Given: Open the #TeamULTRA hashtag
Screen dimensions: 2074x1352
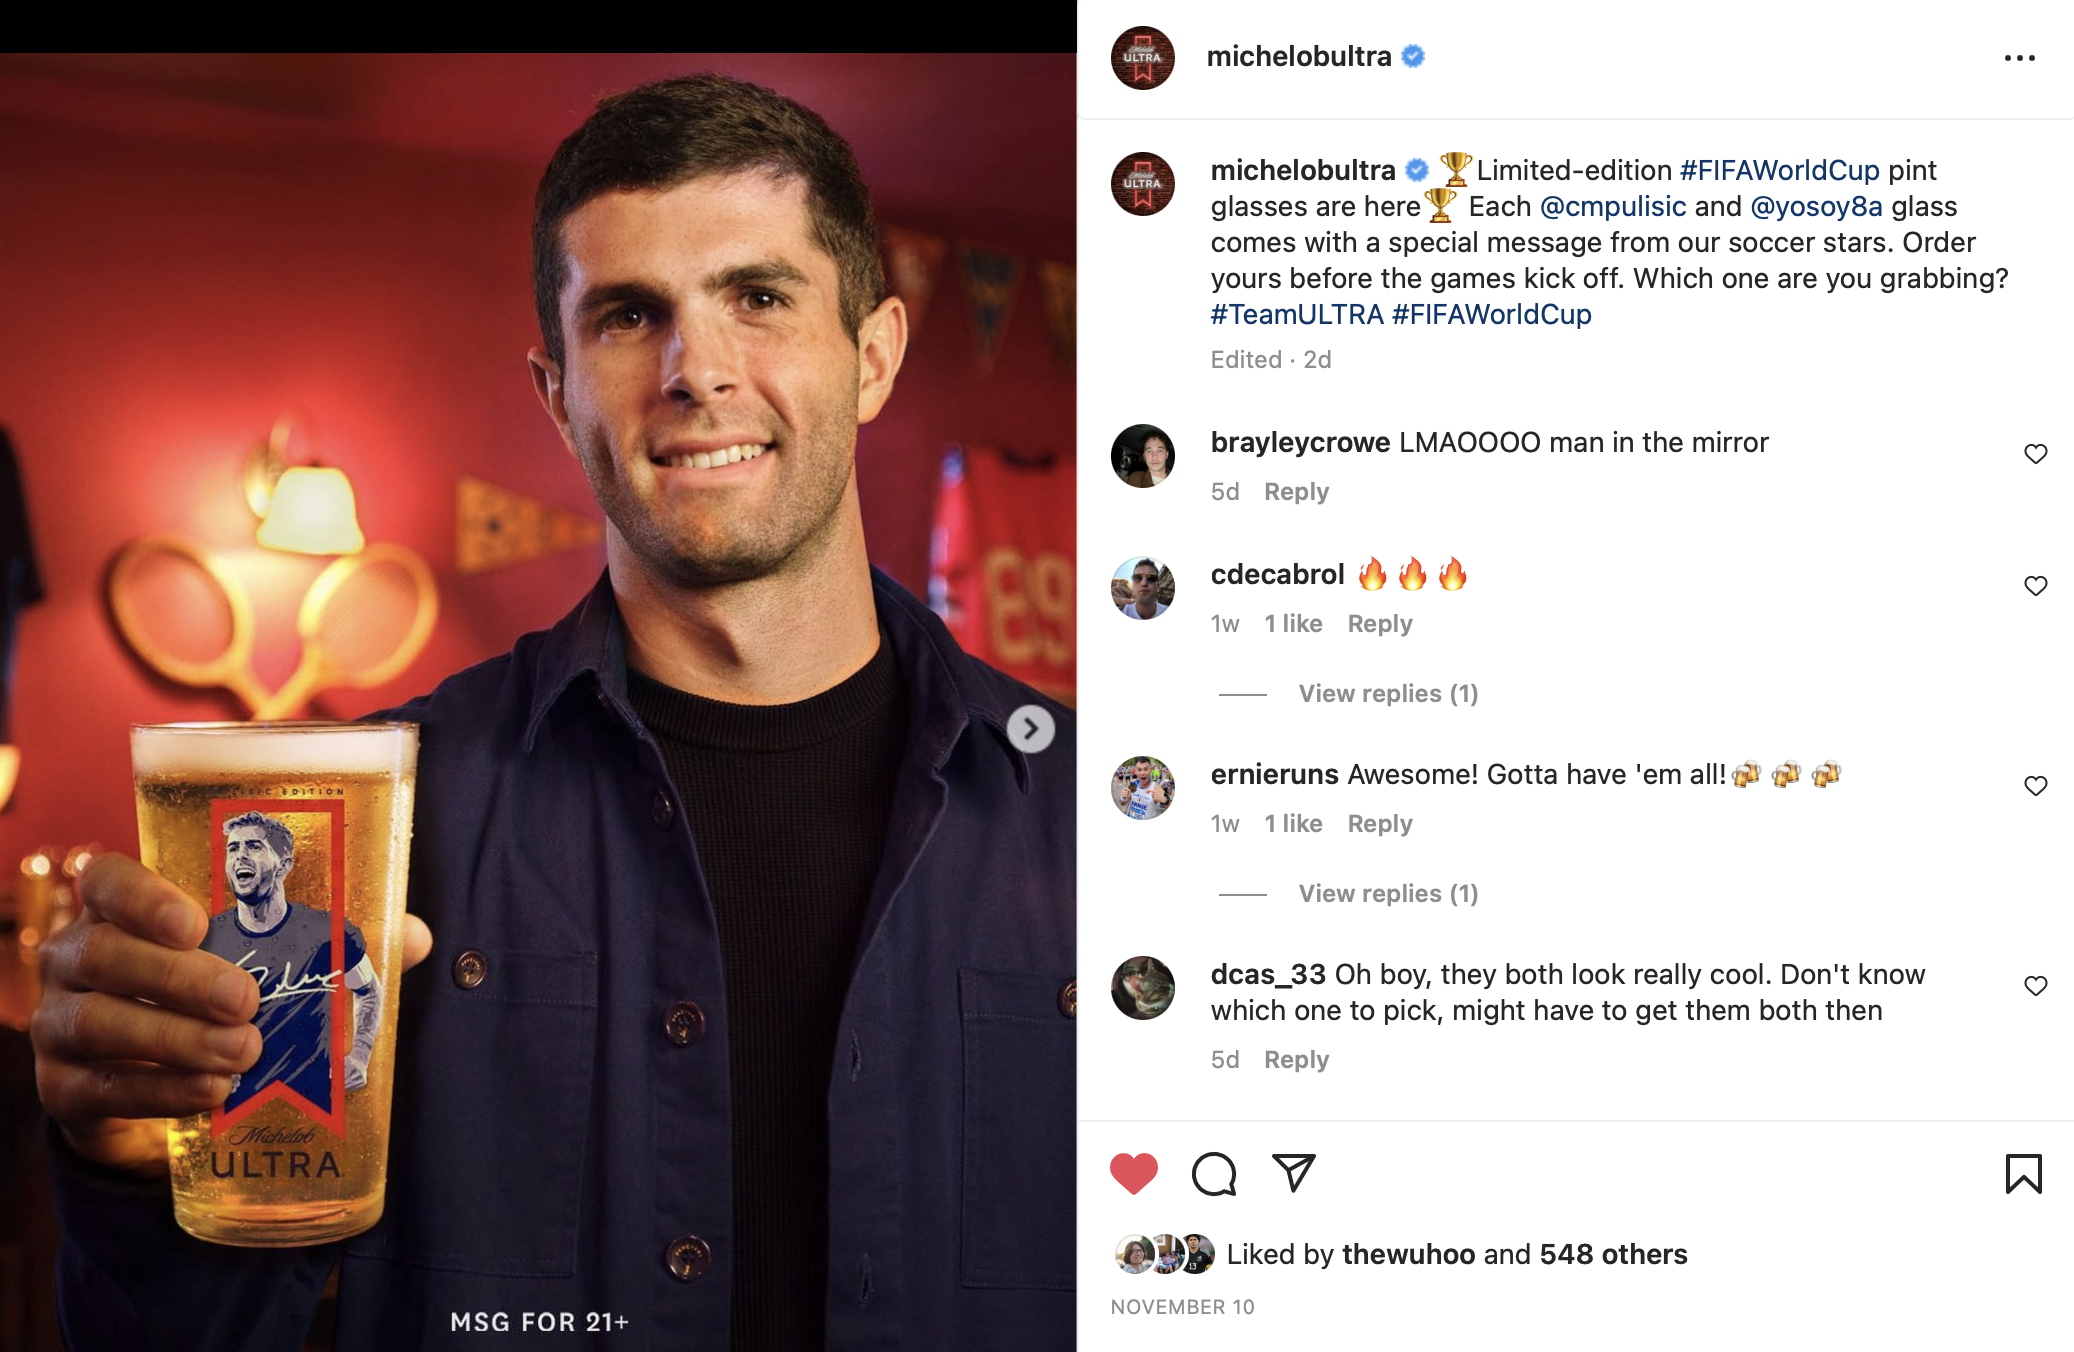Looking at the screenshot, I should 1297,315.
